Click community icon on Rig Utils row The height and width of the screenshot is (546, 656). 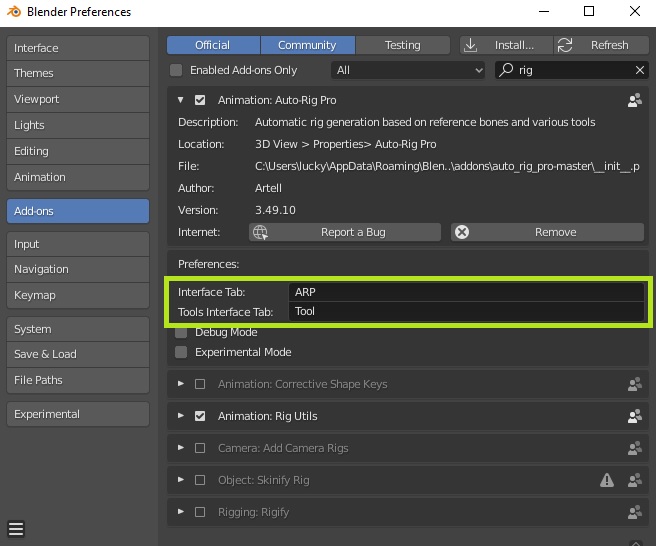click(635, 416)
